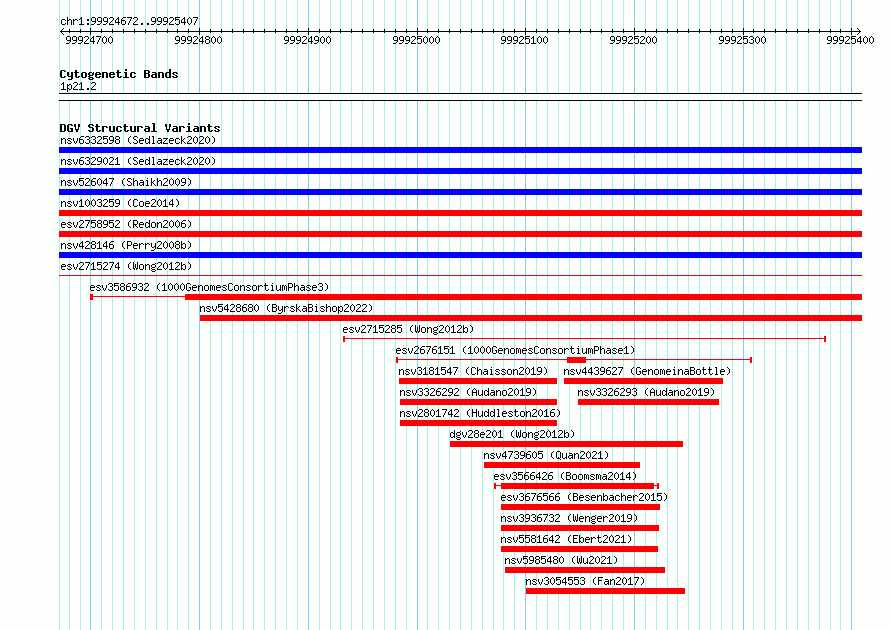This screenshot has height=630, width=890.
Task: Select the nsv428146 (Perry2008b) label
Action: coord(126,245)
